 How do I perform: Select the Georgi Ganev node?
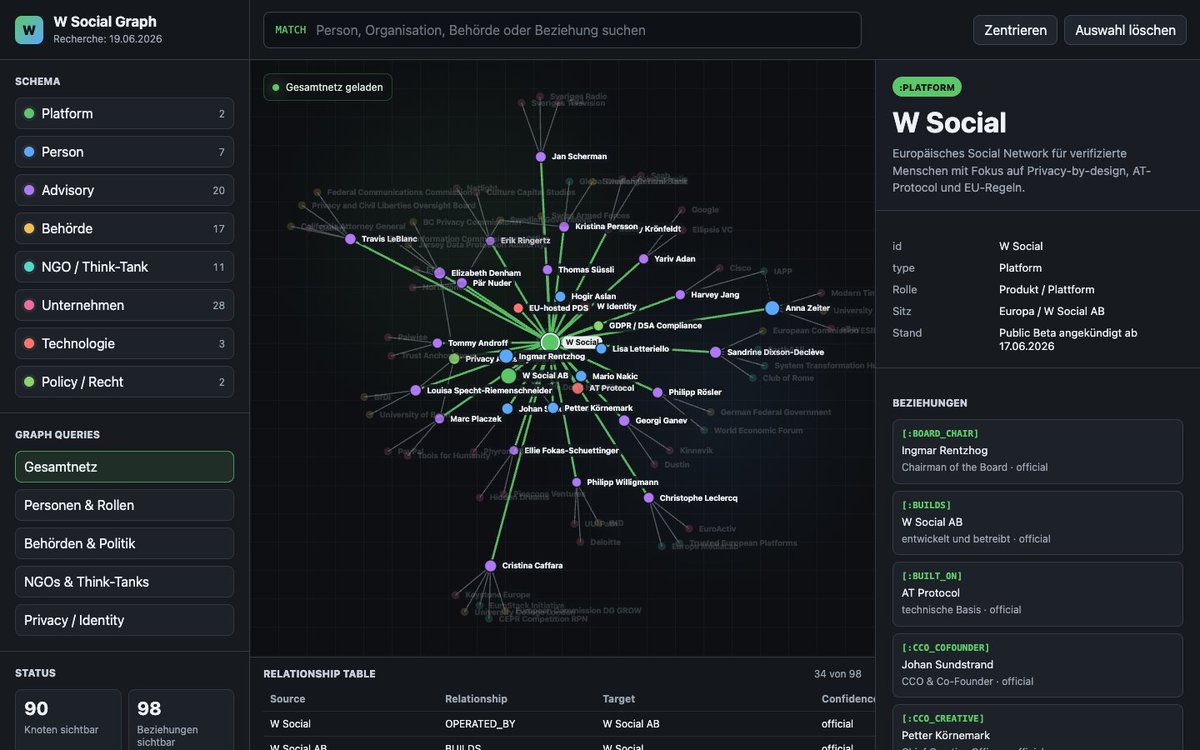point(624,421)
